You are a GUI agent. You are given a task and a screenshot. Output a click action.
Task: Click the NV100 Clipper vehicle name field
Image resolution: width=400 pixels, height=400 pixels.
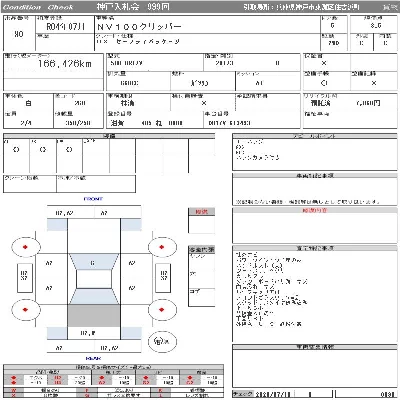[x=207, y=25]
